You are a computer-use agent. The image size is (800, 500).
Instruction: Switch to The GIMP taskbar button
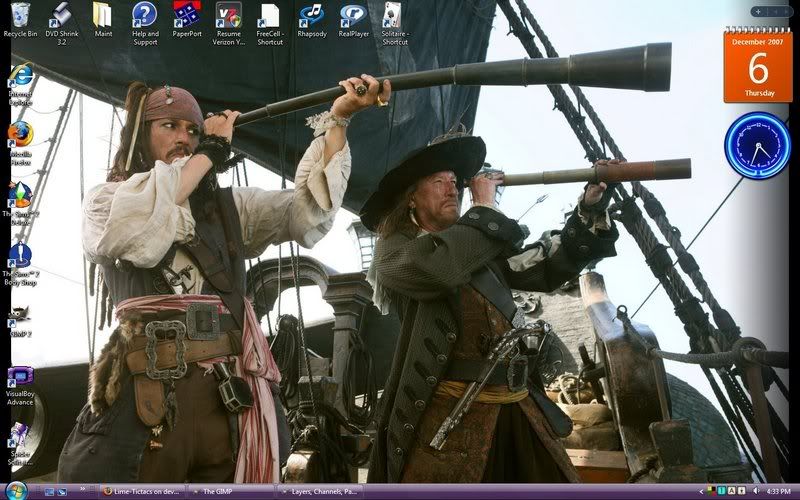coord(231,492)
